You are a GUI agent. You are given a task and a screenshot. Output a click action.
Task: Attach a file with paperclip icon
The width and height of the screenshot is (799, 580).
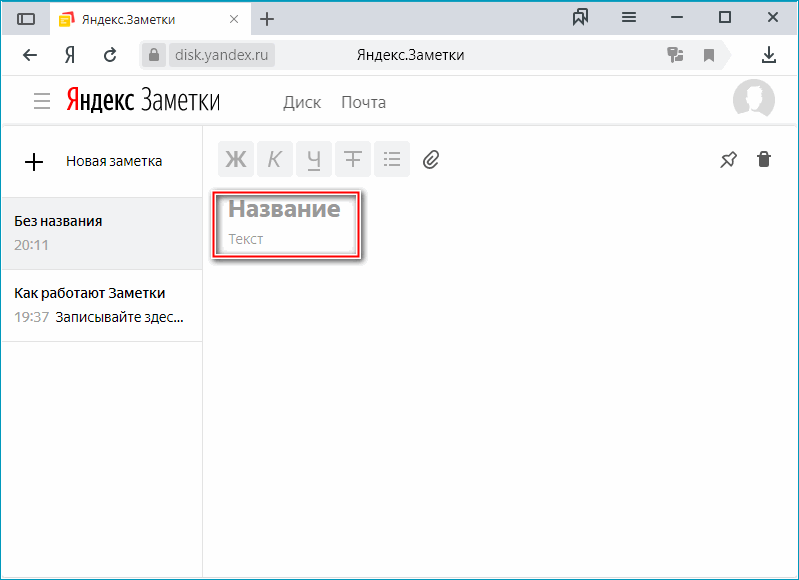coord(431,159)
